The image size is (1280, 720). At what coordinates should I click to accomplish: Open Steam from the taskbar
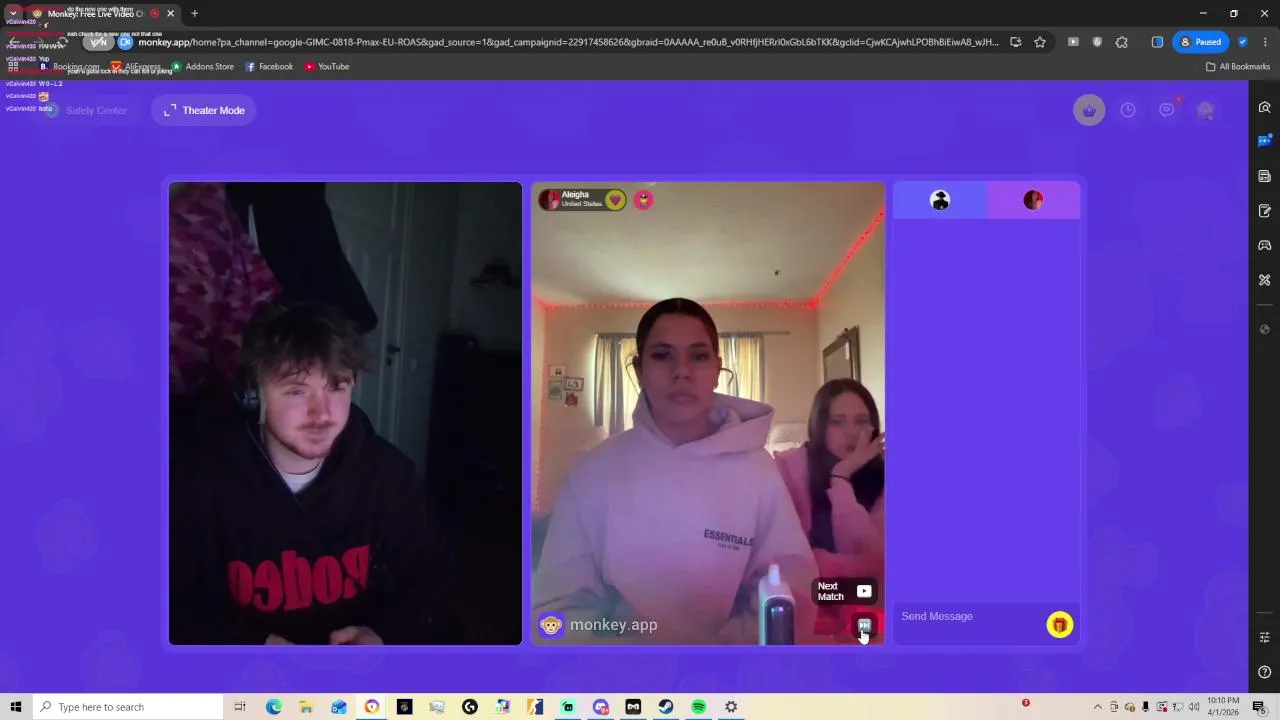point(666,707)
